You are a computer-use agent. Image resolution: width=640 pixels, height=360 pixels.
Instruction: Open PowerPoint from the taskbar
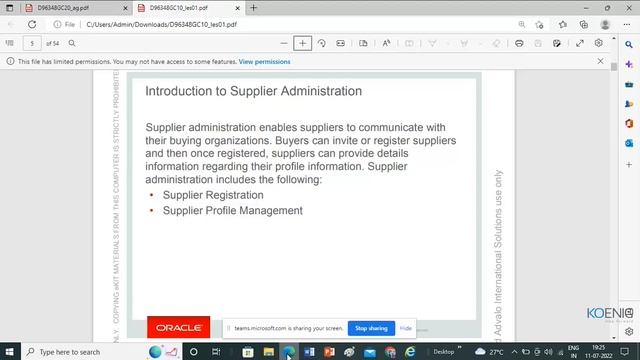coord(329,351)
